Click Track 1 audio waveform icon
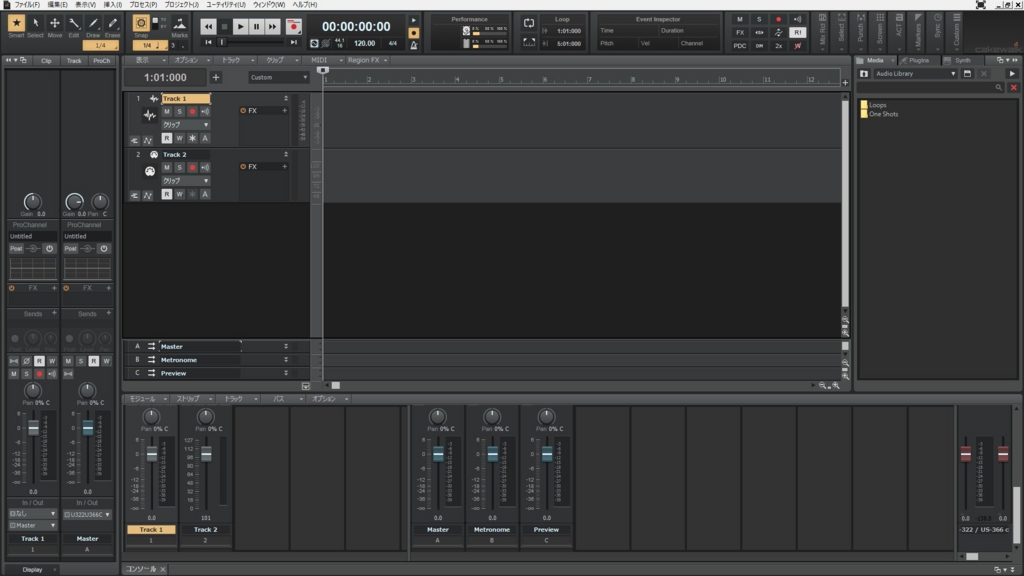The height and width of the screenshot is (576, 1024). (x=150, y=116)
